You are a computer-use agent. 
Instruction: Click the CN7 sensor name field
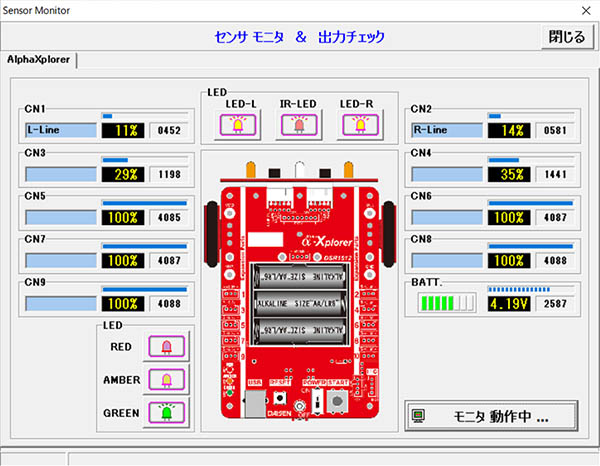point(61,261)
